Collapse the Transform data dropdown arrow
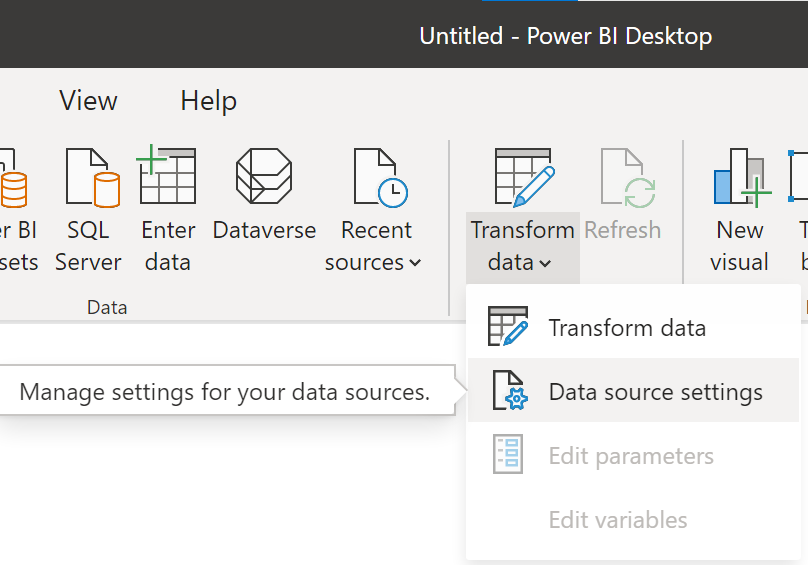 pyautogui.click(x=545, y=263)
